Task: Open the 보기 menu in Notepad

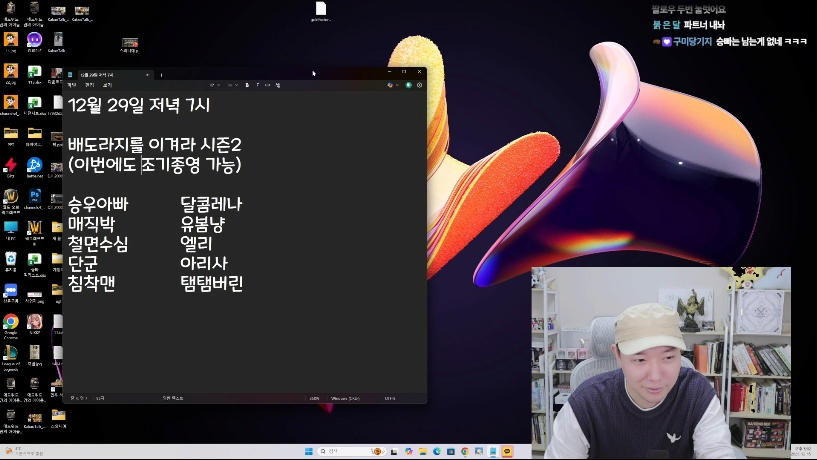Action: 107,86
